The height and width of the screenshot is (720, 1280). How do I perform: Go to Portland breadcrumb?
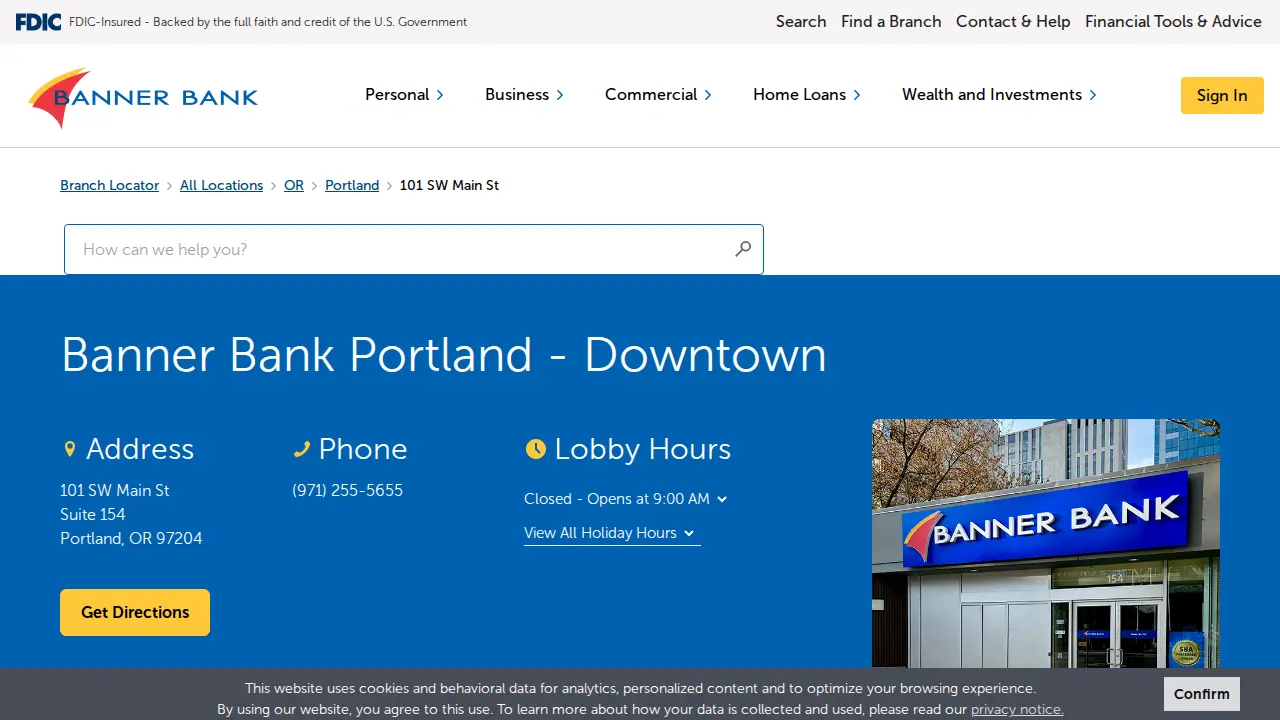(x=352, y=185)
